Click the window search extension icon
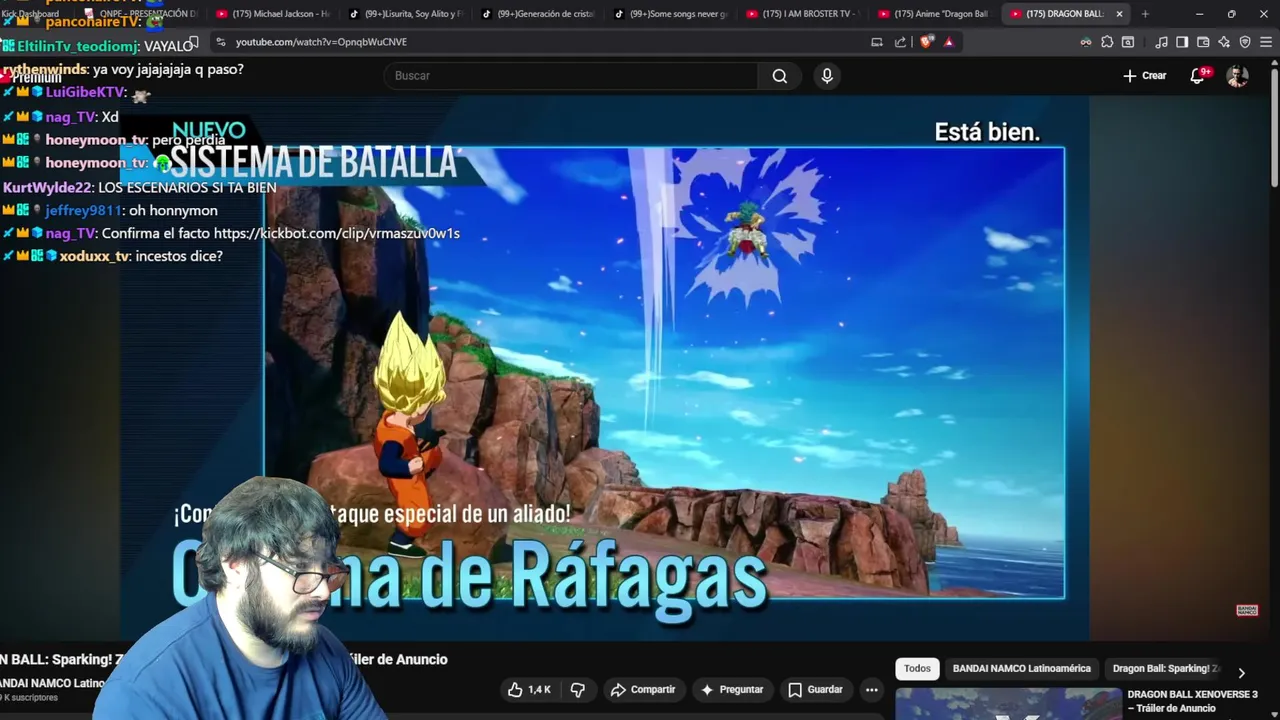This screenshot has height=720, width=1280. pyautogui.click(x=1128, y=42)
